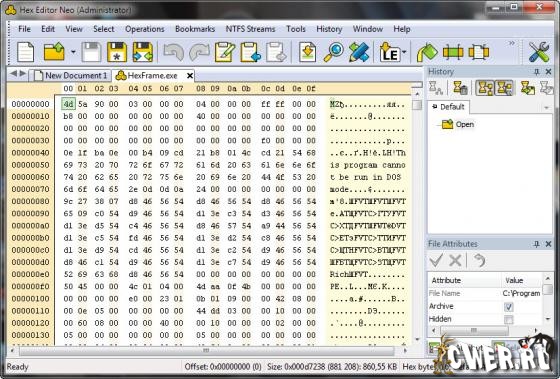Click the green block selection icon

tap(453, 53)
